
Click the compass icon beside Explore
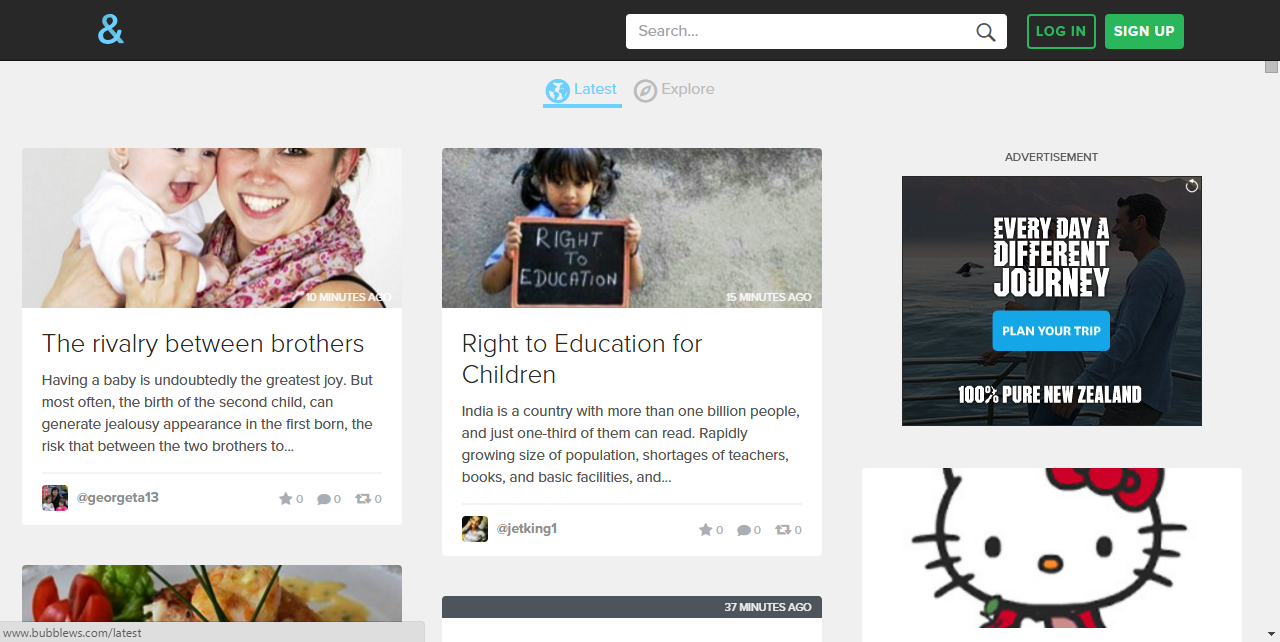(x=645, y=91)
